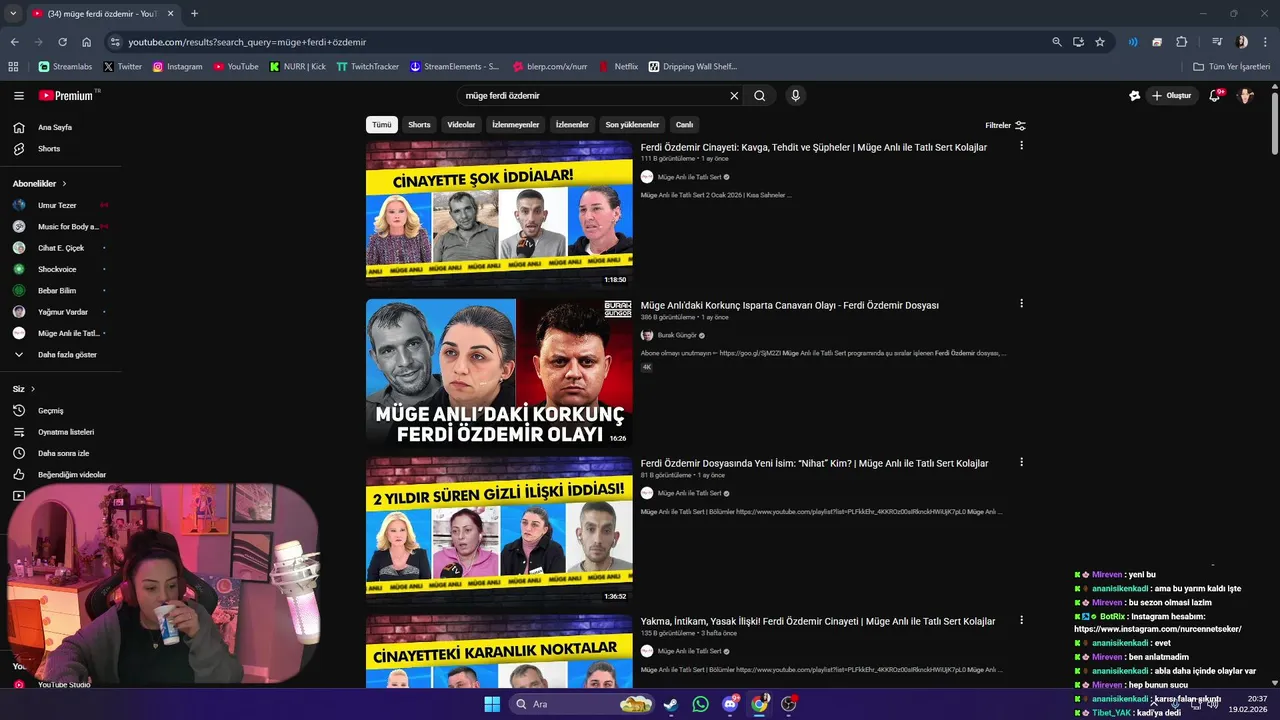
Task: Select the Canlı filter chip
Action: click(x=684, y=125)
